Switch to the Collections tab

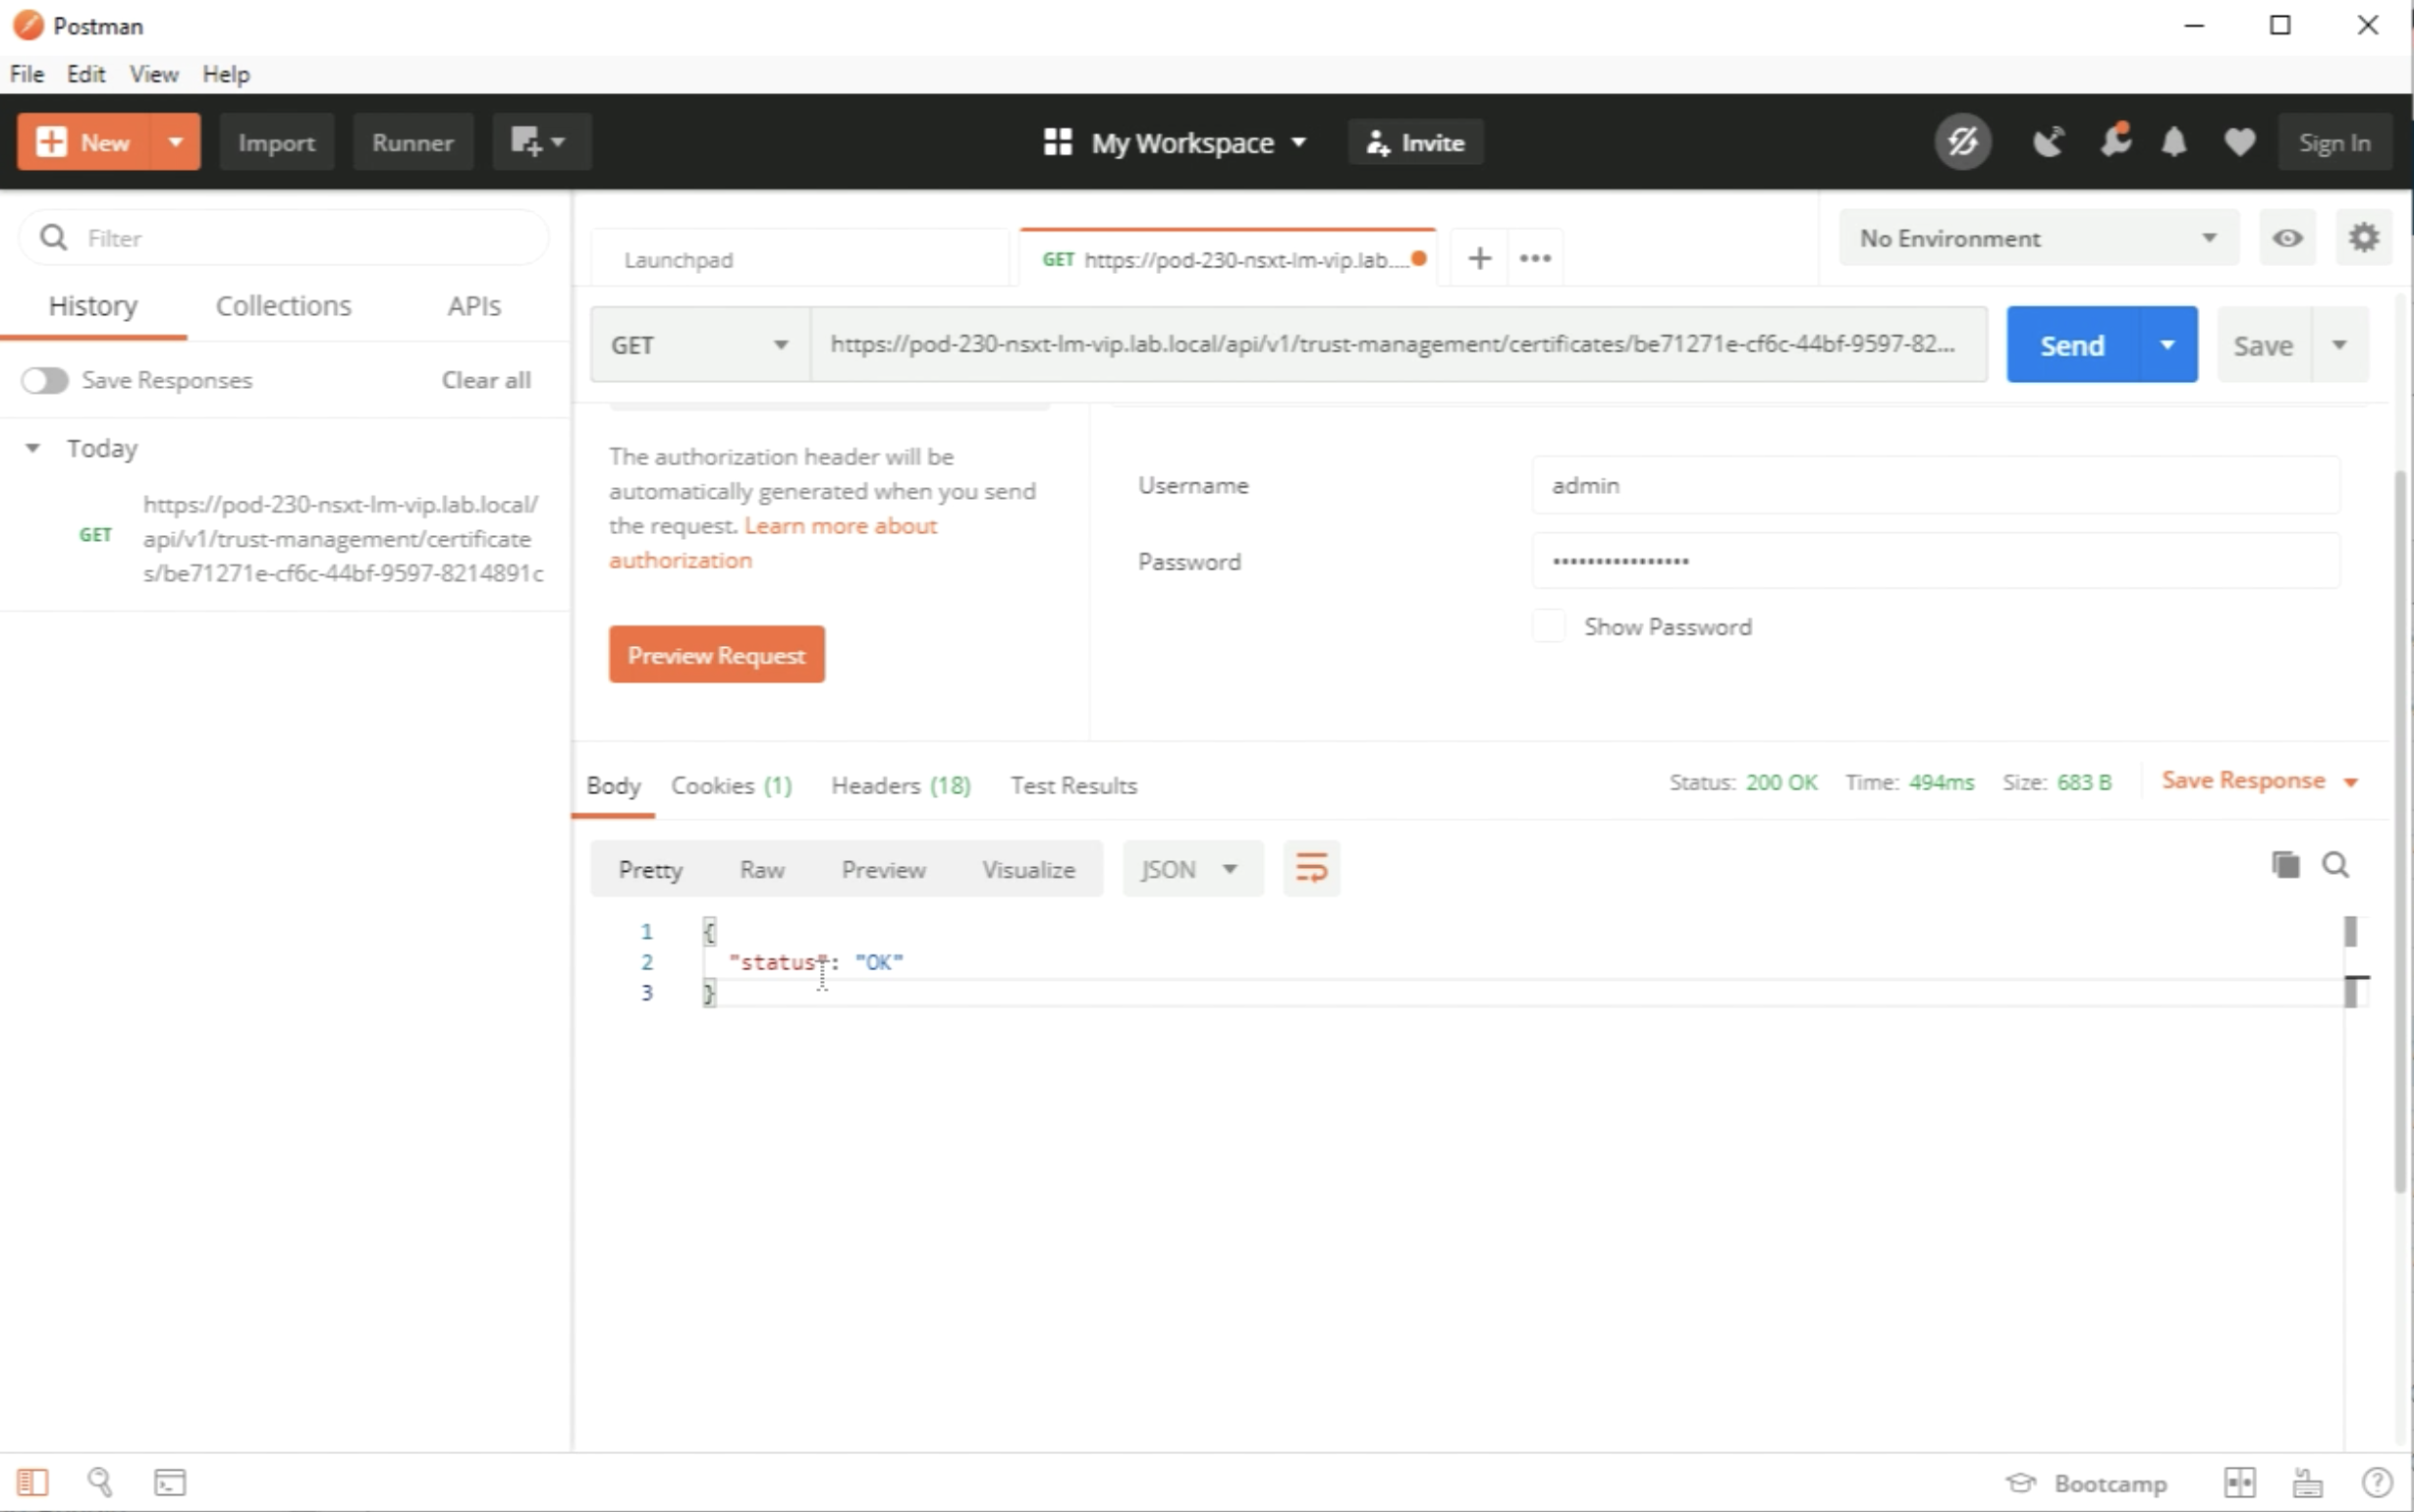283,306
